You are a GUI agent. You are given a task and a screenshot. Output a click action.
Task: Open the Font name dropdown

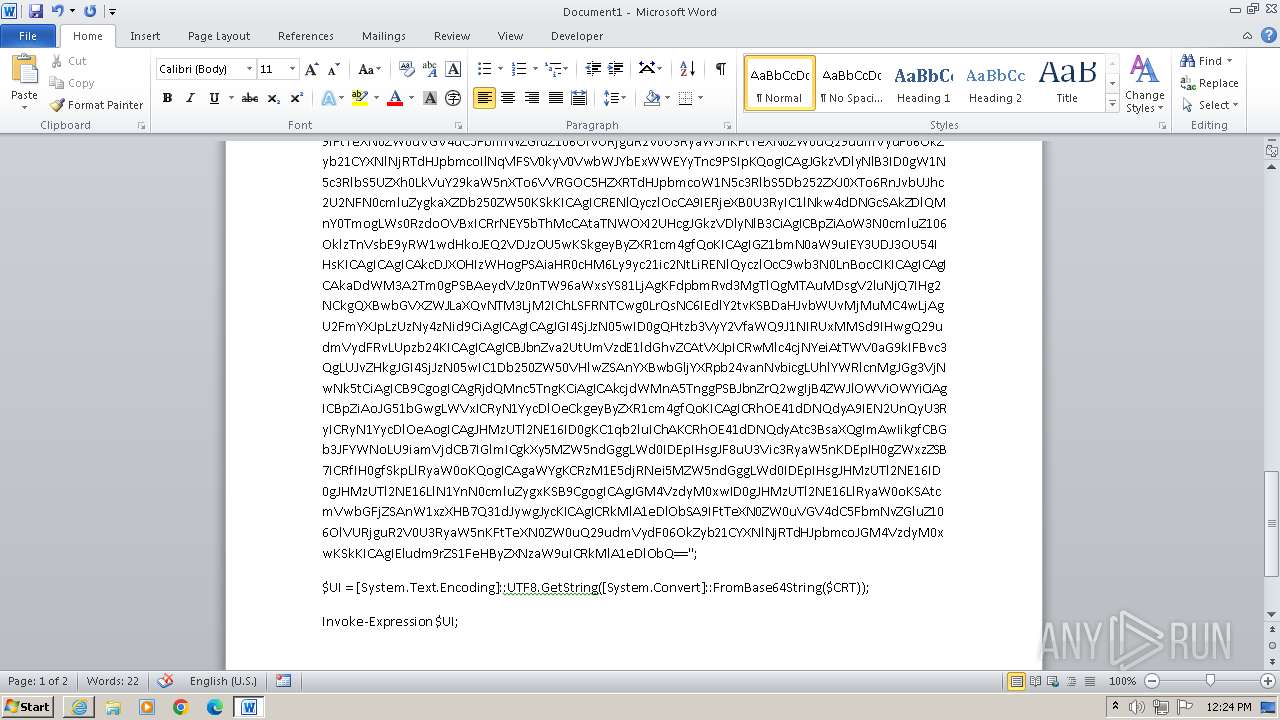250,69
